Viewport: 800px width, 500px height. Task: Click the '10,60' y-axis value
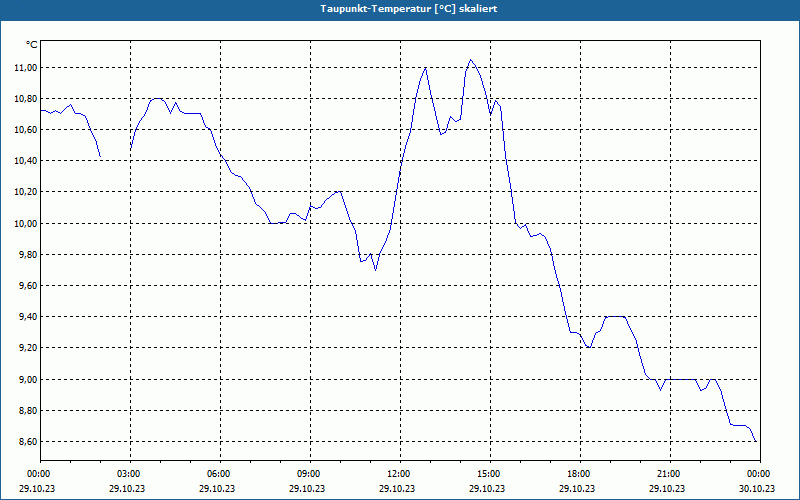click(x=27, y=130)
